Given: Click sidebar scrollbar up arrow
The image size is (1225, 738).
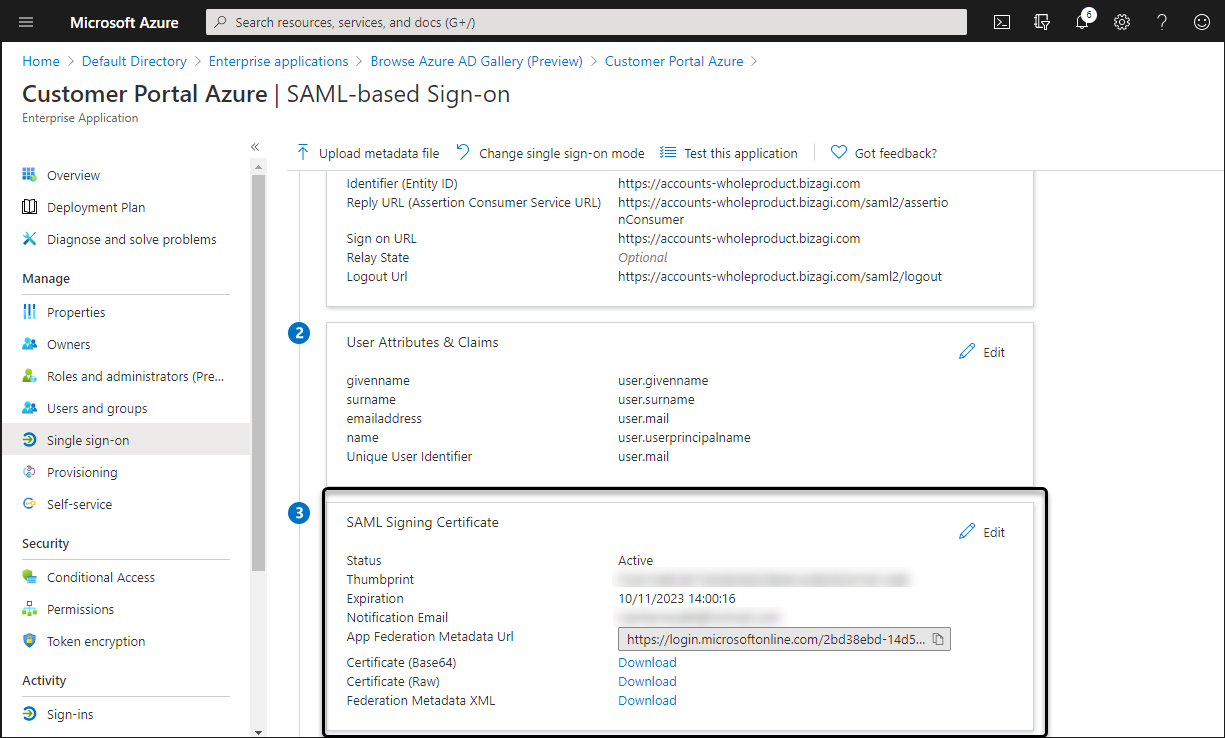Looking at the screenshot, I should coord(259,166).
